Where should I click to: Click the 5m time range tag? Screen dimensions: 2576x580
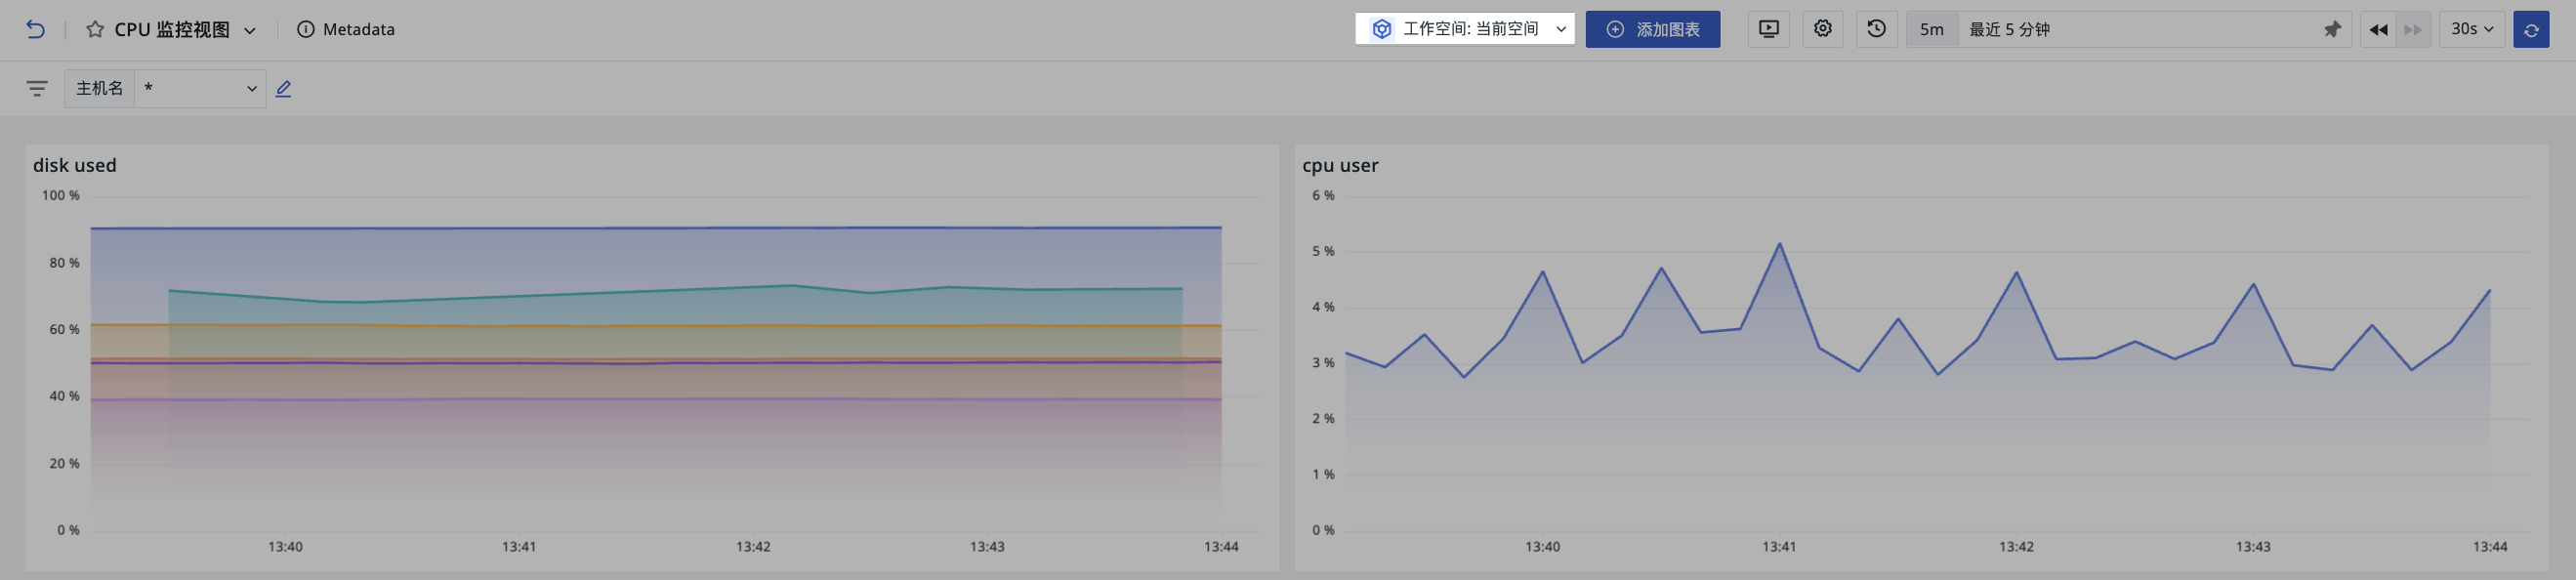tap(1932, 30)
